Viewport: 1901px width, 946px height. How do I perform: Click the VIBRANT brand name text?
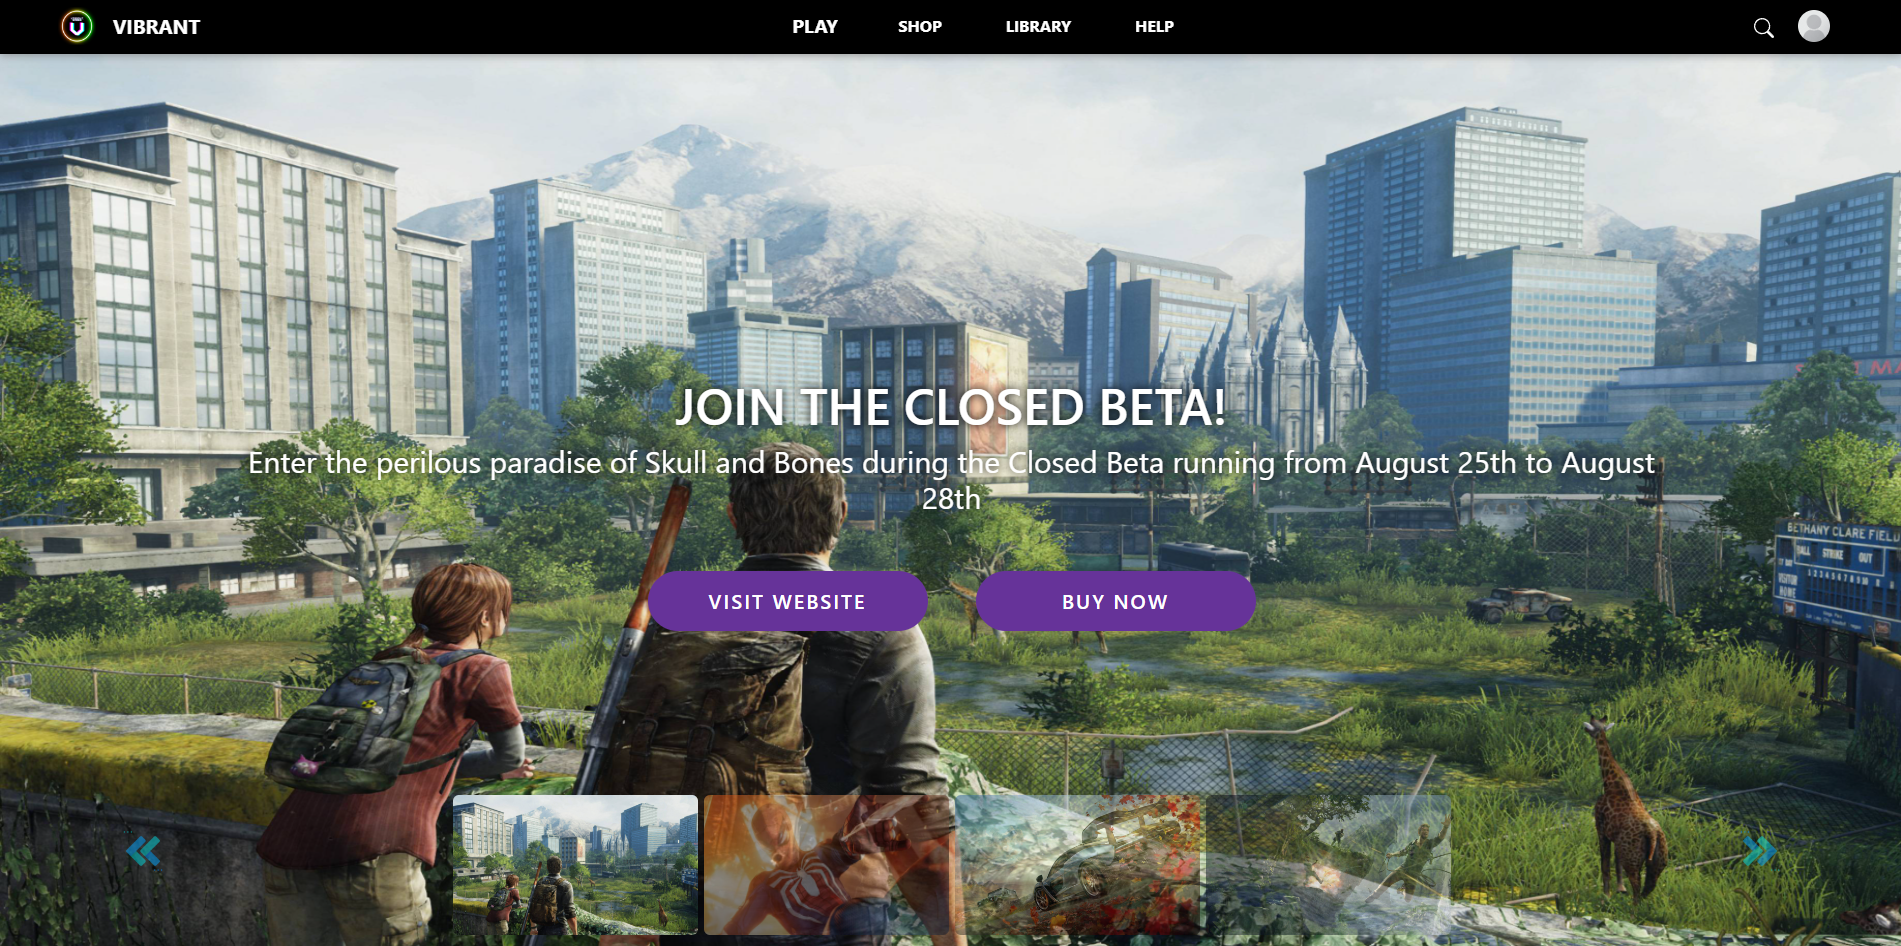[x=156, y=27]
